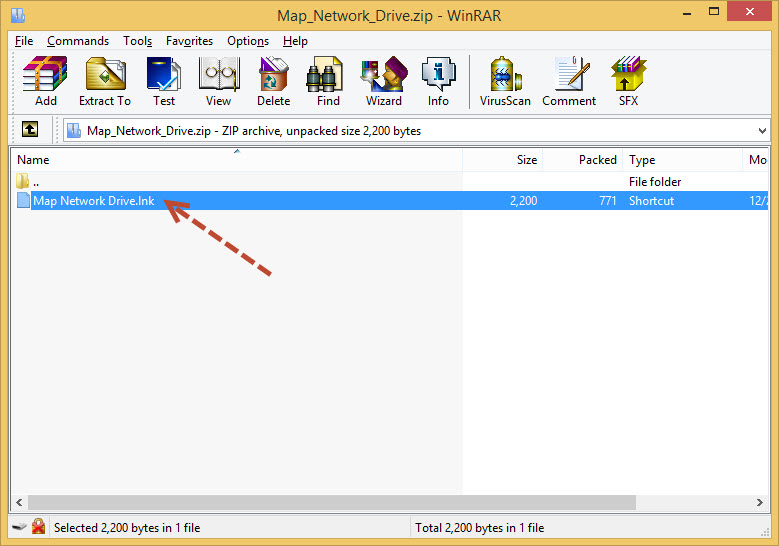Sort by the Type column header
Screen dimensions: 779x546
pyautogui.click(x=683, y=159)
